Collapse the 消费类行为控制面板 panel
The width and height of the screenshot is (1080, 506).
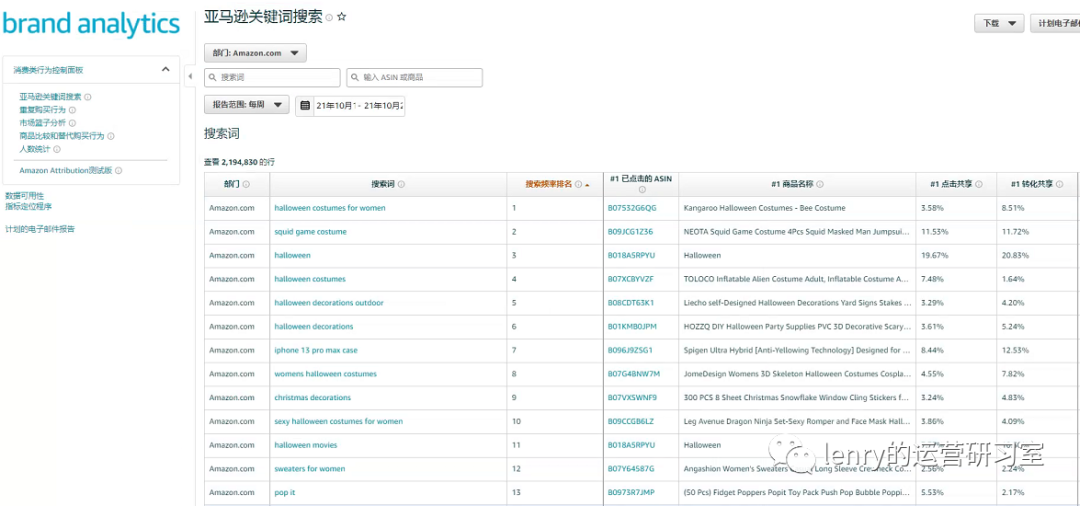pos(165,70)
